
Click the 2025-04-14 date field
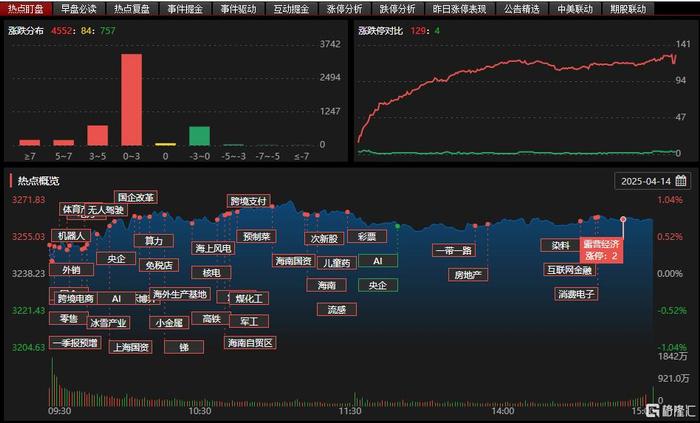pyautogui.click(x=652, y=181)
